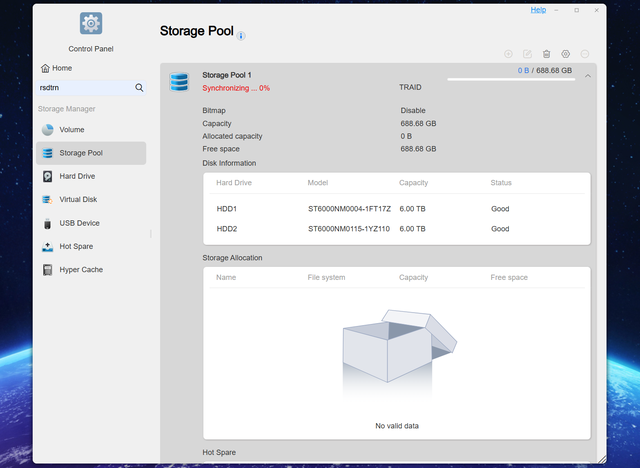Open the Virtual Disk section
Image resolution: width=640 pixels, height=468 pixels.
point(91,200)
